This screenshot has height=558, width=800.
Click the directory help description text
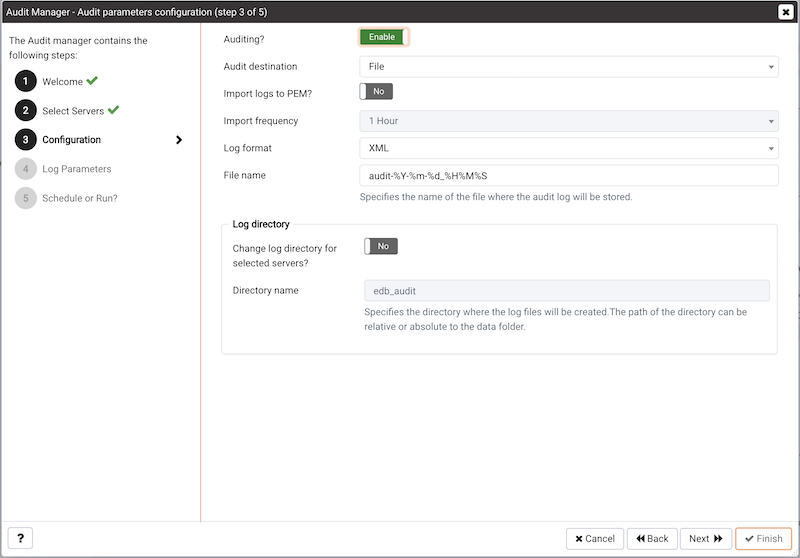pos(556,319)
